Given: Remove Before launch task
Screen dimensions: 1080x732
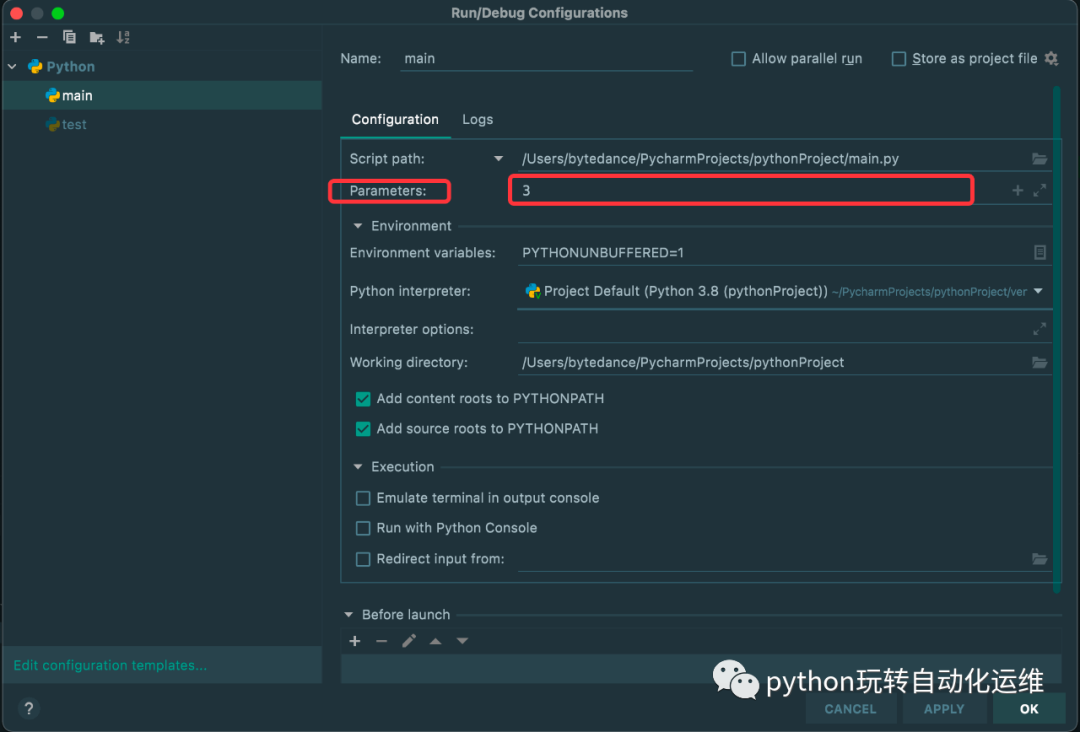Looking at the screenshot, I should tap(382, 641).
